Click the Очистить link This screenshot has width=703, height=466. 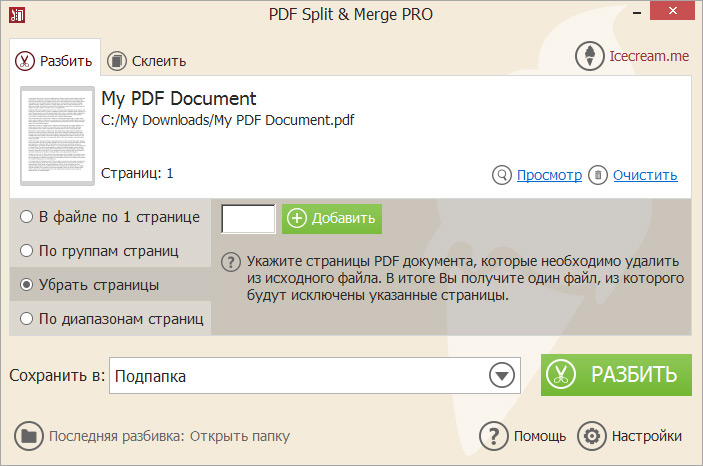click(645, 175)
